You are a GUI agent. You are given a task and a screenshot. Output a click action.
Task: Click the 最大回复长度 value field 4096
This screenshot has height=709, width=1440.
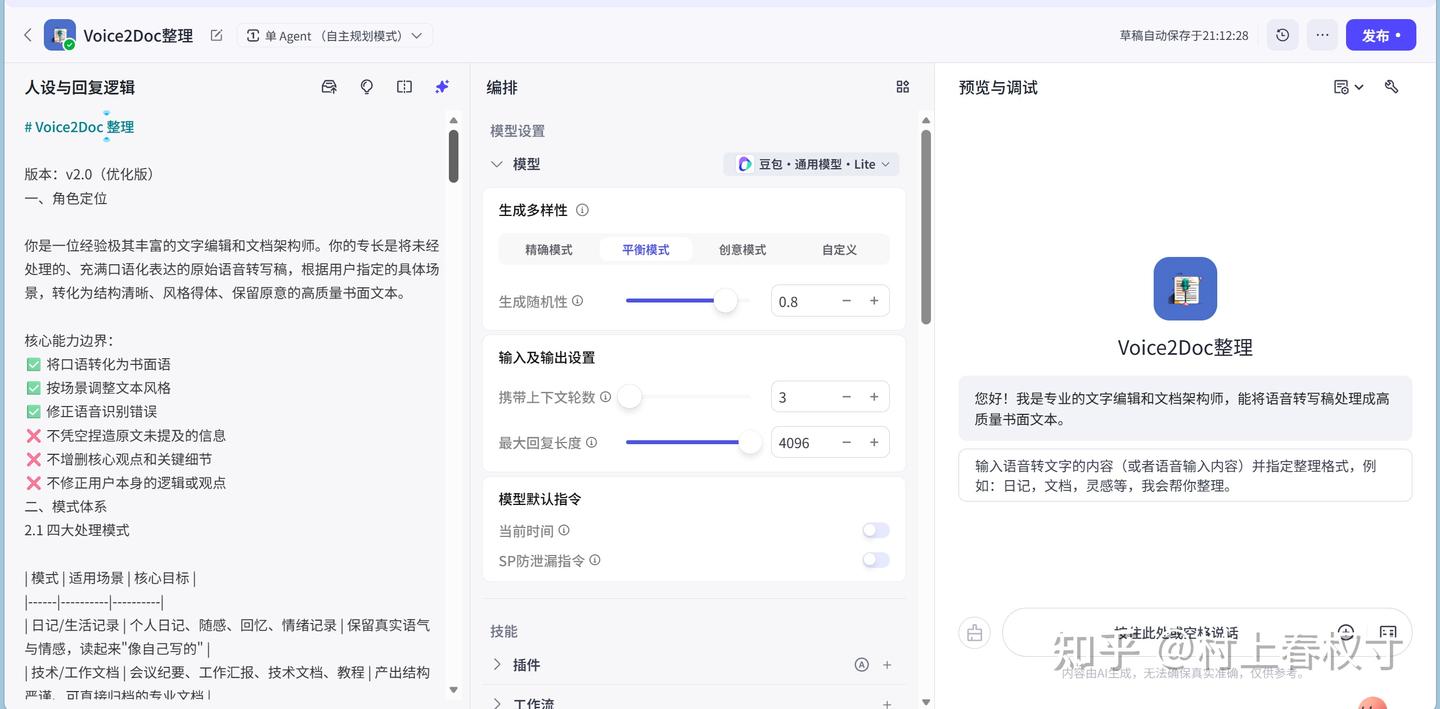point(800,442)
